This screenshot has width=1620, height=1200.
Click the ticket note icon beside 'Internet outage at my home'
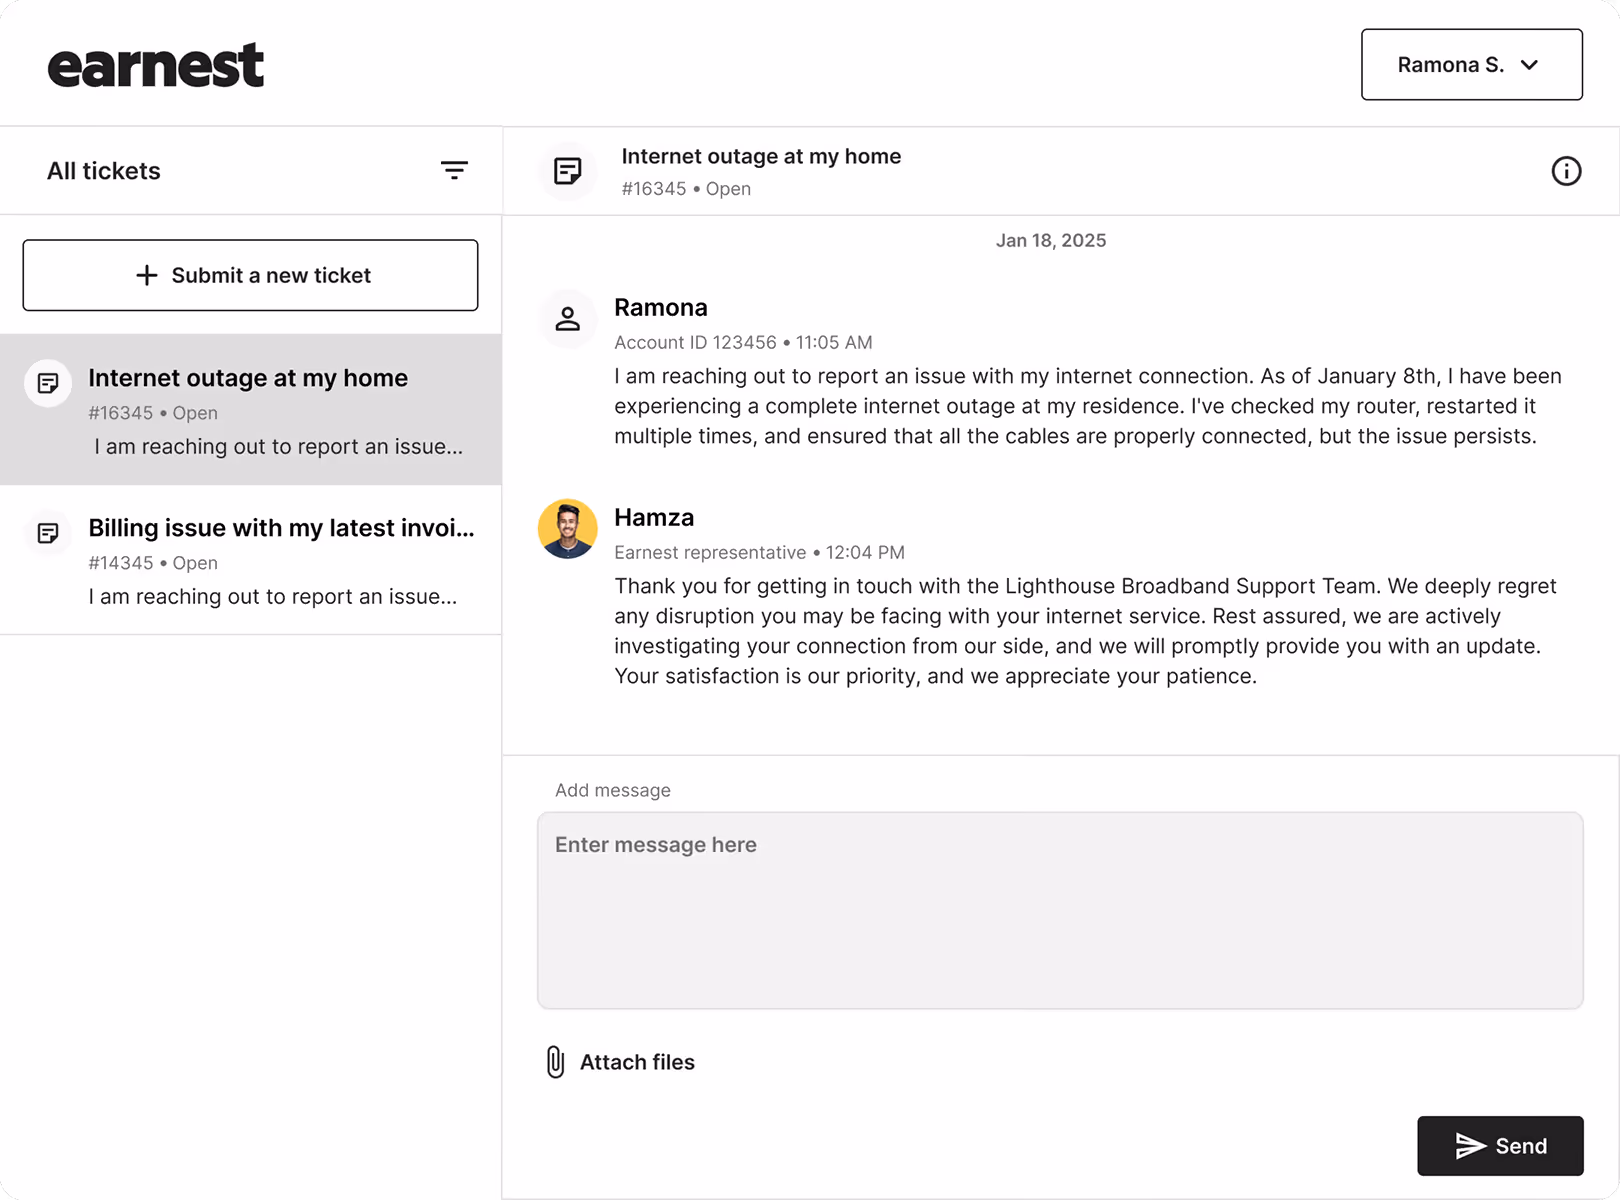point(47,383)
